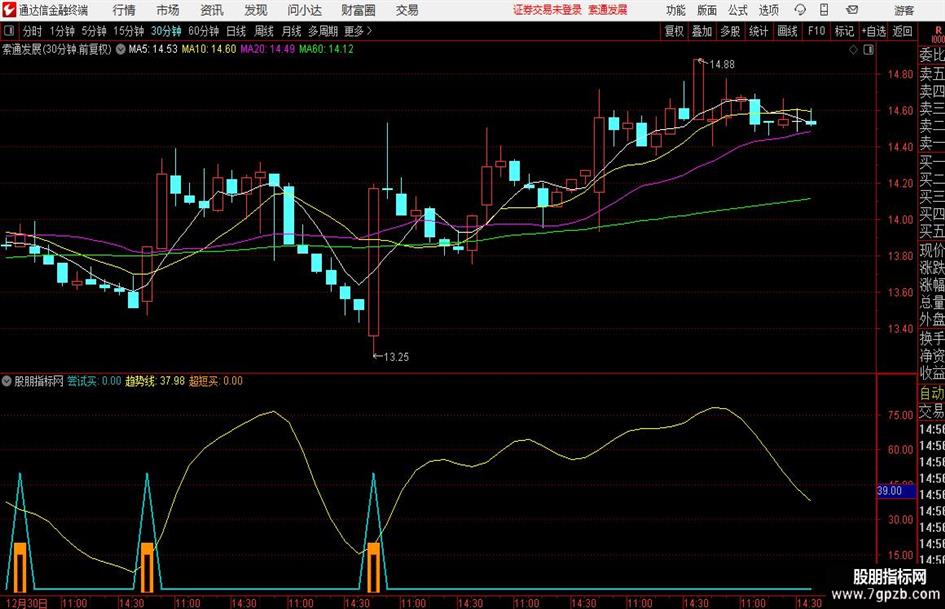Open the mail envelope icon
This screenshot has height=609, width=945.
(x=852, y=10)
